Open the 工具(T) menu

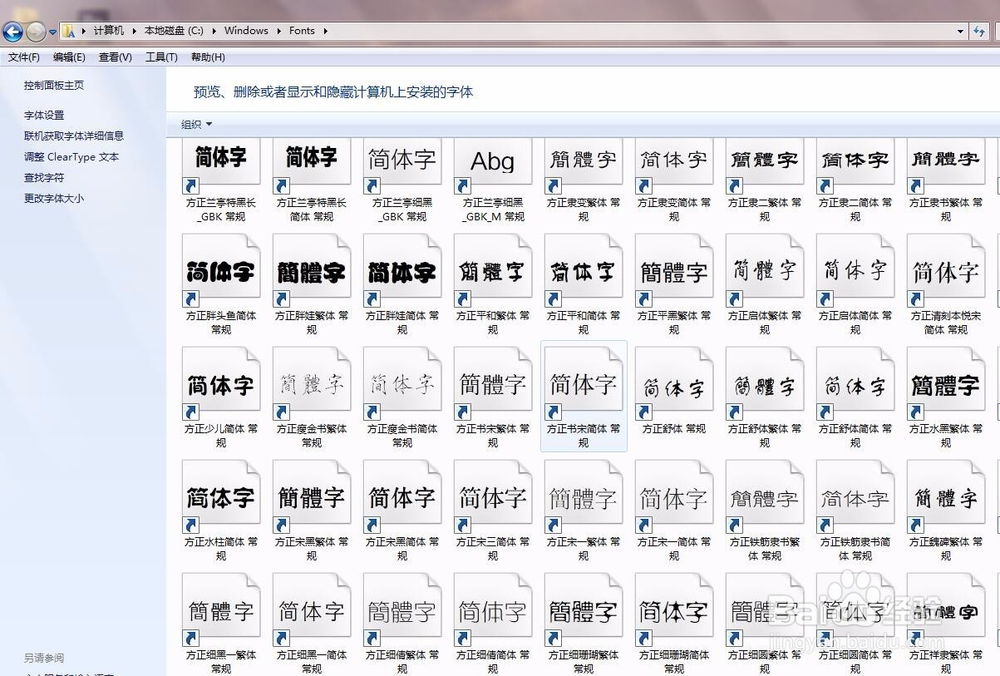(x=161, y=57)
